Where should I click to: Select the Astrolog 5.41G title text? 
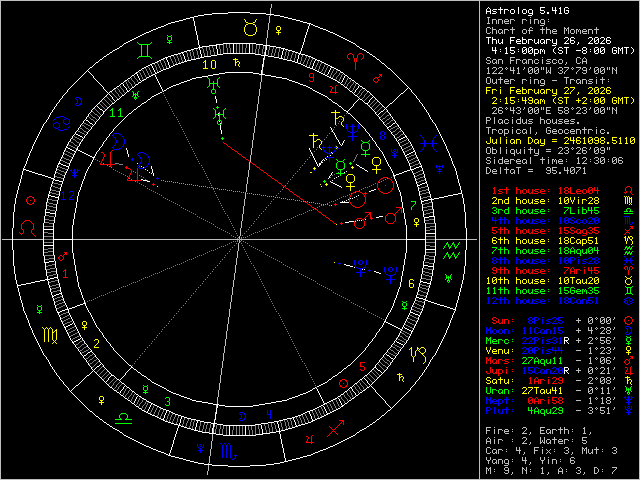[532, 11]
